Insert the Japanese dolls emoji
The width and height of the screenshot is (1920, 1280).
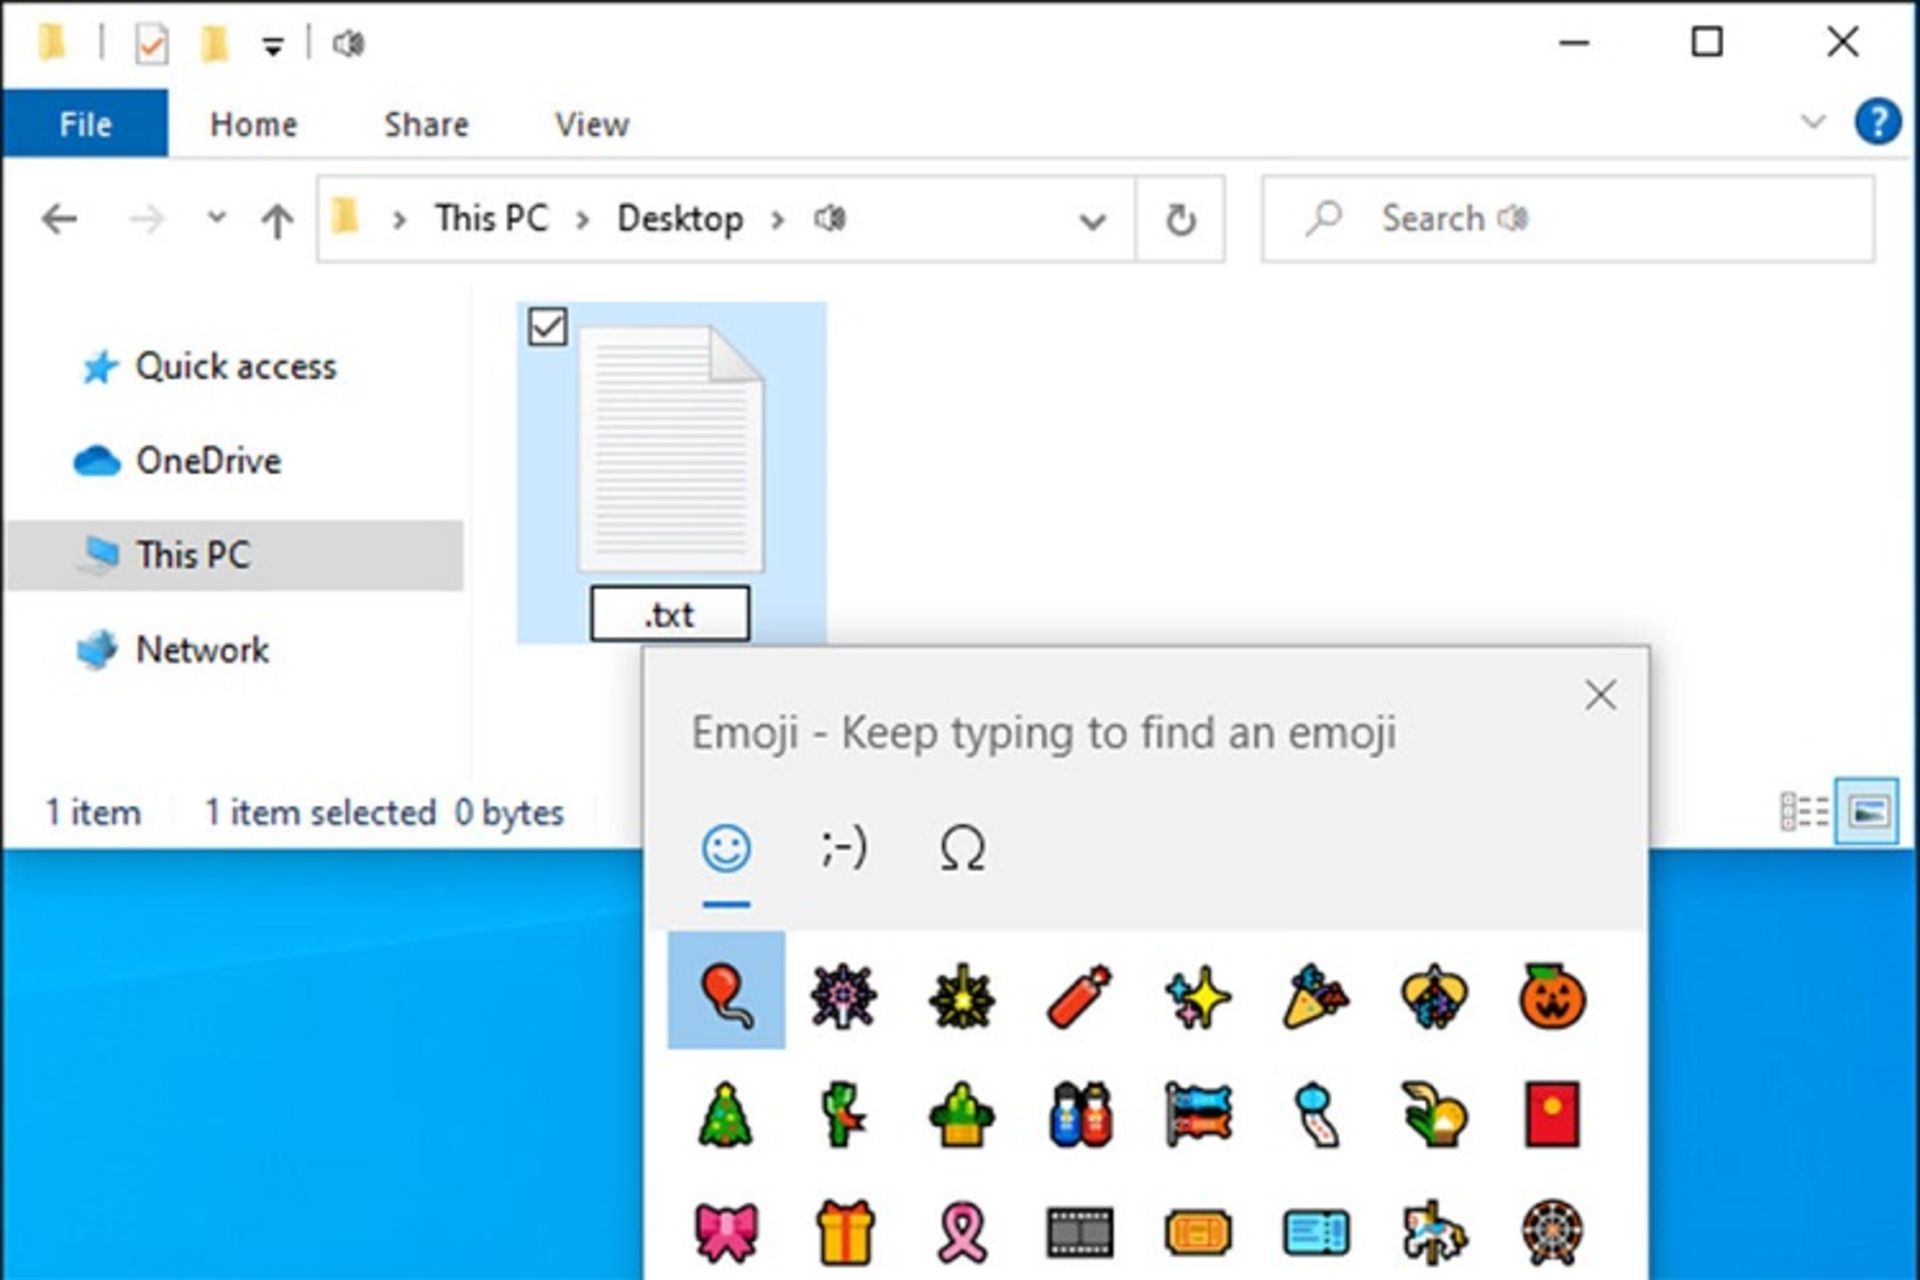[x=1081, y=1114]
